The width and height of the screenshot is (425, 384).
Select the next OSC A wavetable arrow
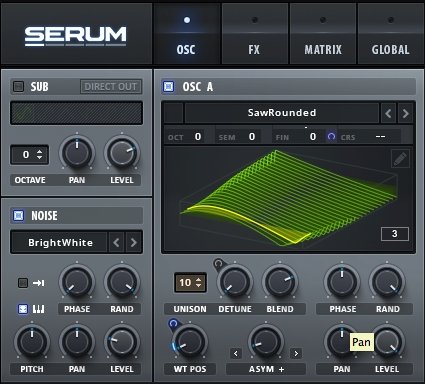pos(405,113)
